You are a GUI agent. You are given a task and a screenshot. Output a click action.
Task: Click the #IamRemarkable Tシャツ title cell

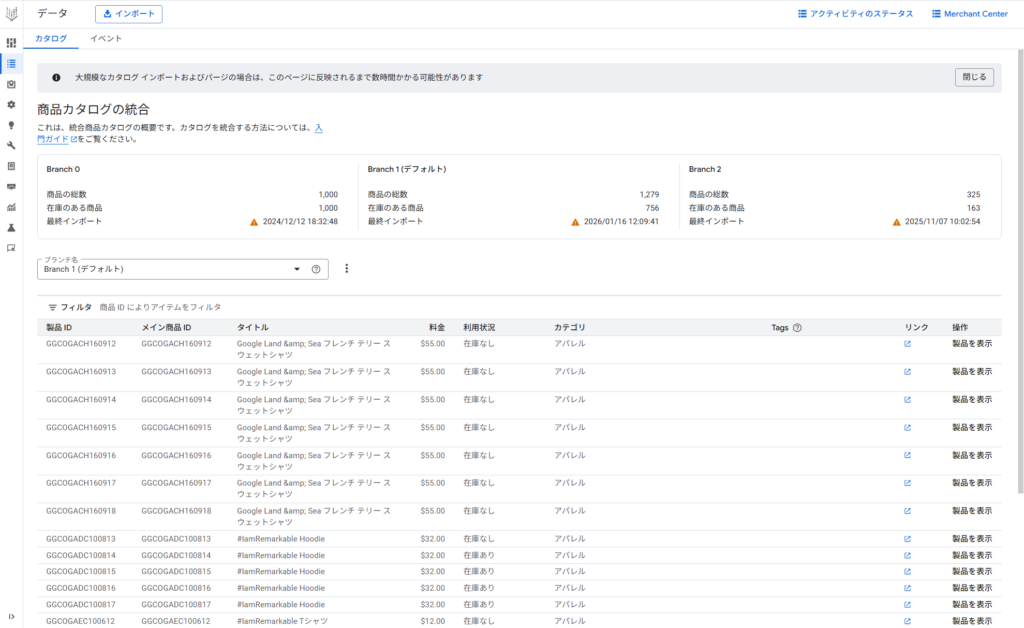click(x=282, y=621)
